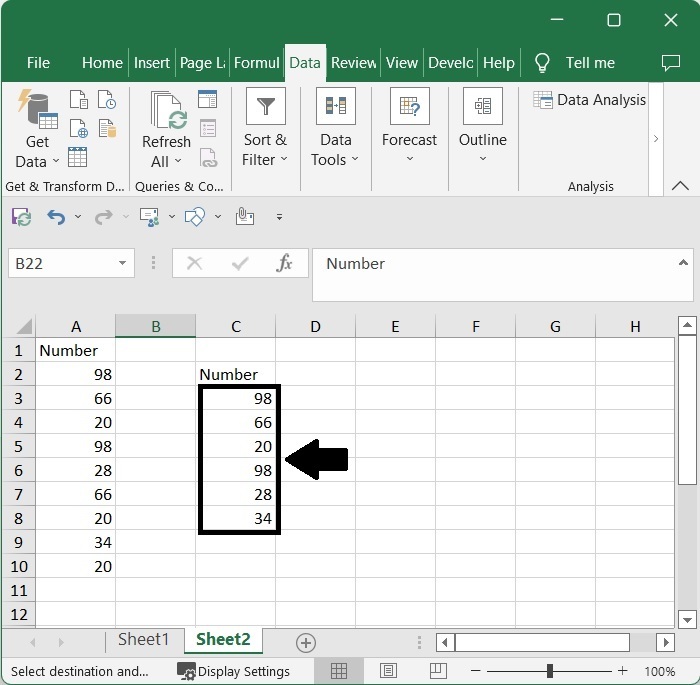Click the Outline group icon
The image size is (700, 685).
[482, 106]
